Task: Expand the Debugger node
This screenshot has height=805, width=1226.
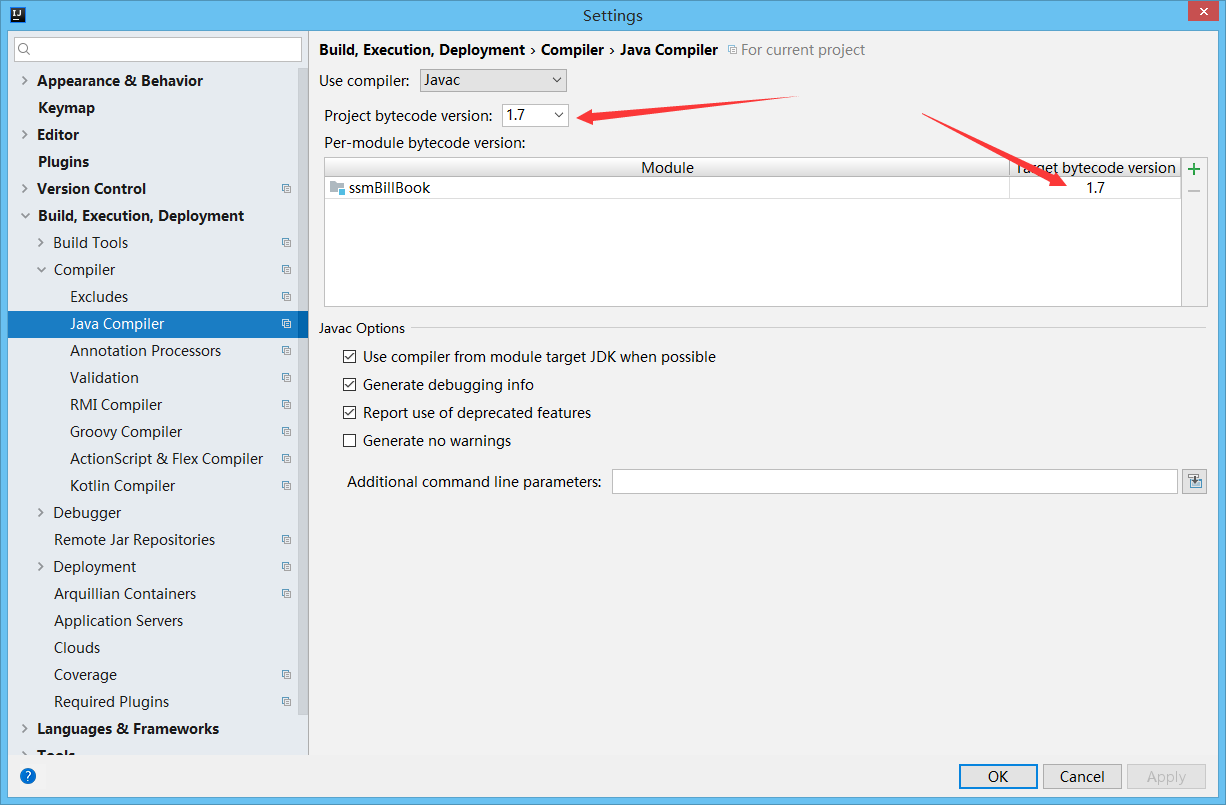Action: click(x=41, y=513)
